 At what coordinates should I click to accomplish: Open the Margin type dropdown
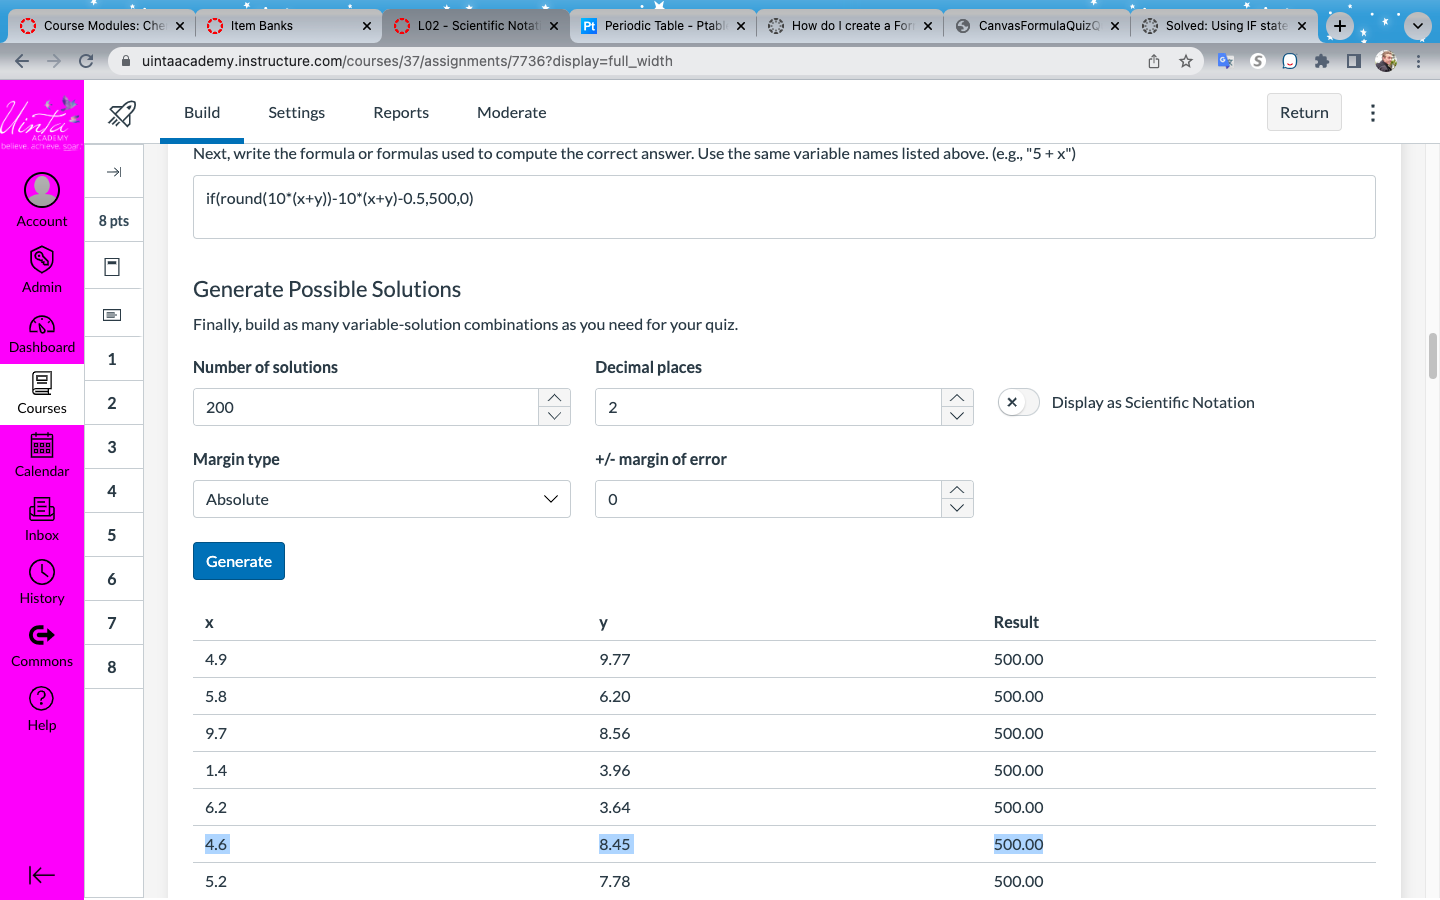coord(381,499)
